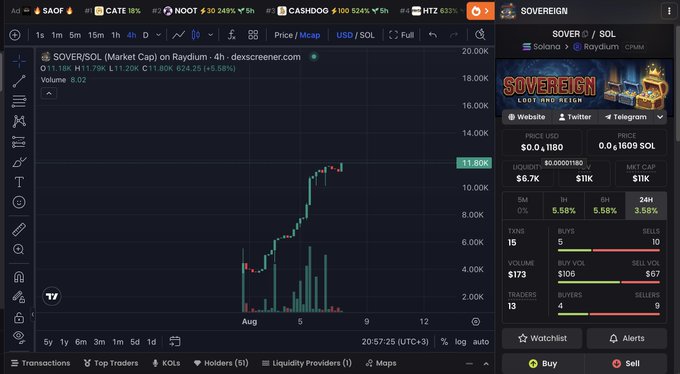Toggle log scale

pyautogui.click(x=461, y=342)
